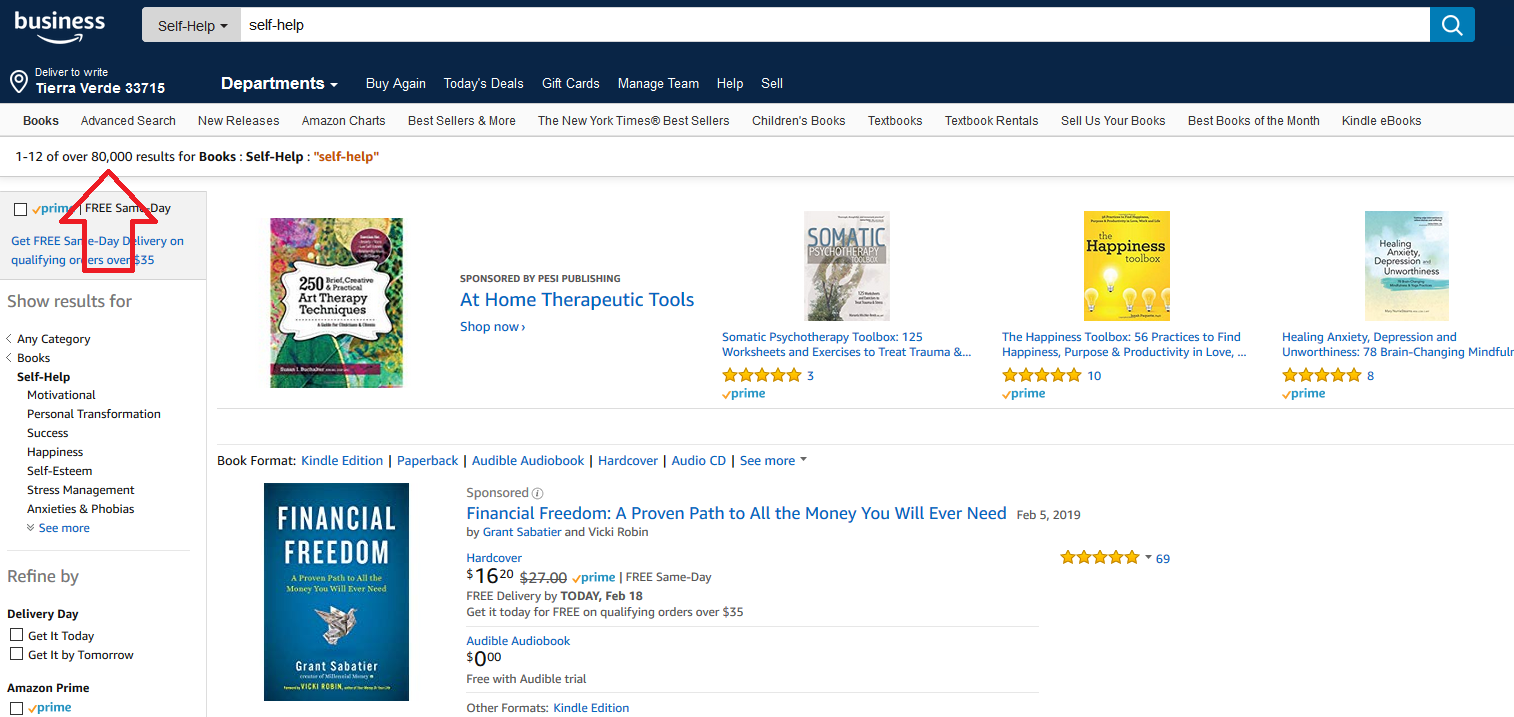
Task: Expand the Departments menu
Action: point(279,83)
